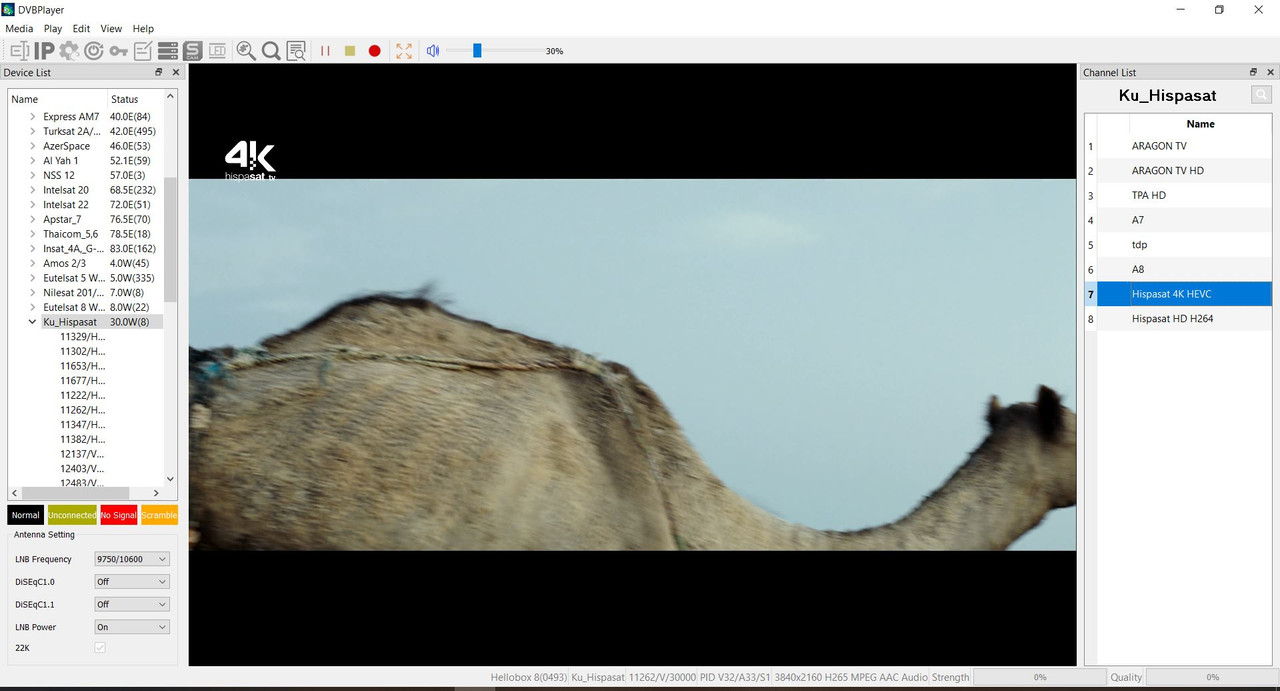Start satellite search with dish magnifier icon
1280x691 pixels.
[x=246, y=51]
